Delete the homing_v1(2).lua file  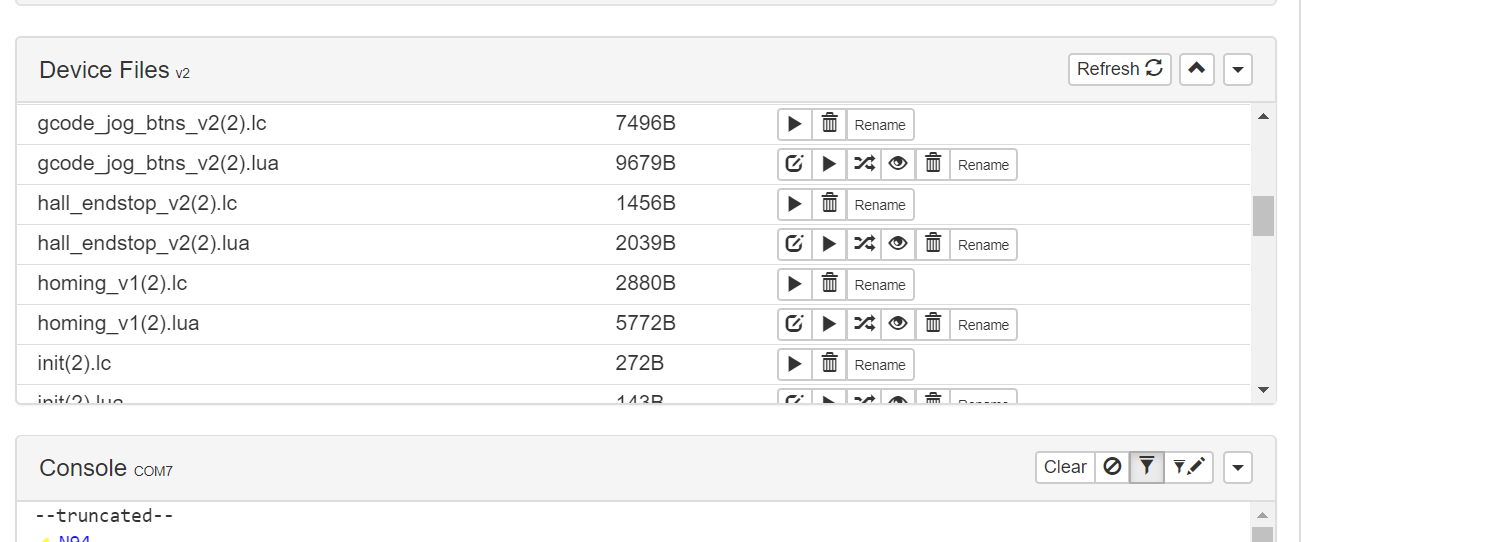click(x=933, y=325)
